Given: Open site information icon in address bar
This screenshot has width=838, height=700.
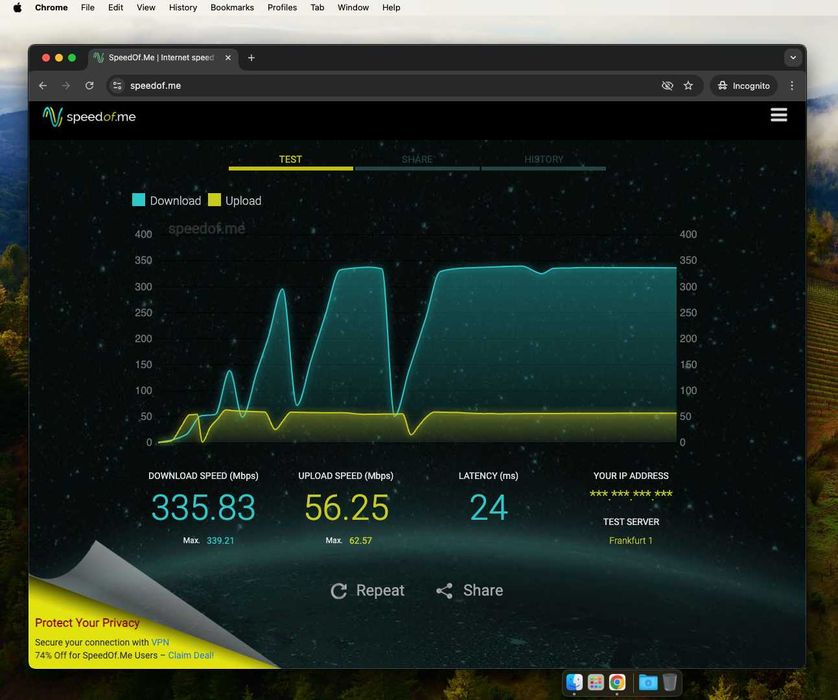Looking at the screenshot, I should tap(117, 85).
